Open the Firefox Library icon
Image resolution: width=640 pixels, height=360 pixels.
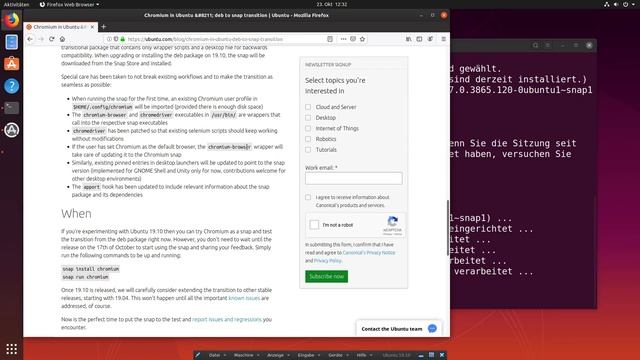pyautogui.click(x=409, y=39)
